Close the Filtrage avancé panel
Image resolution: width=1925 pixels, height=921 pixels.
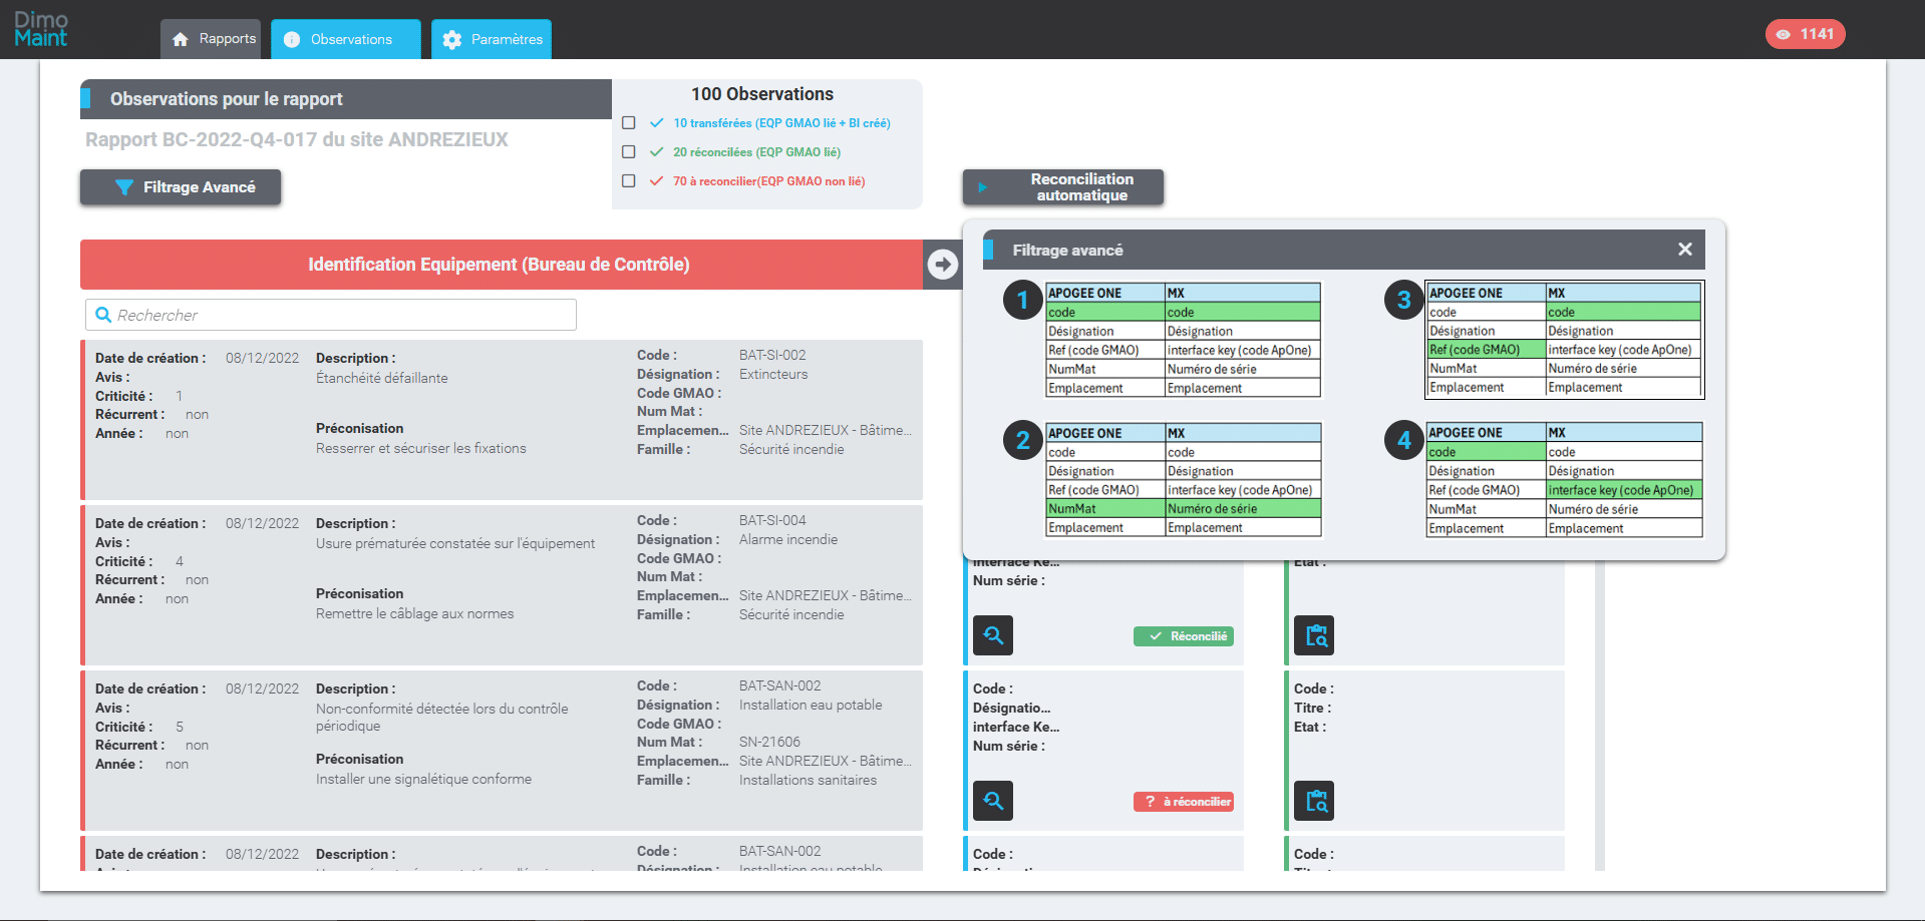(x=1685, y=250)
